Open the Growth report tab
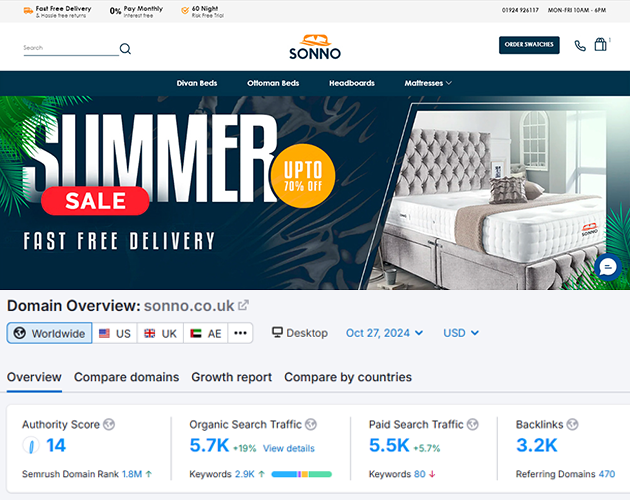 231,377
